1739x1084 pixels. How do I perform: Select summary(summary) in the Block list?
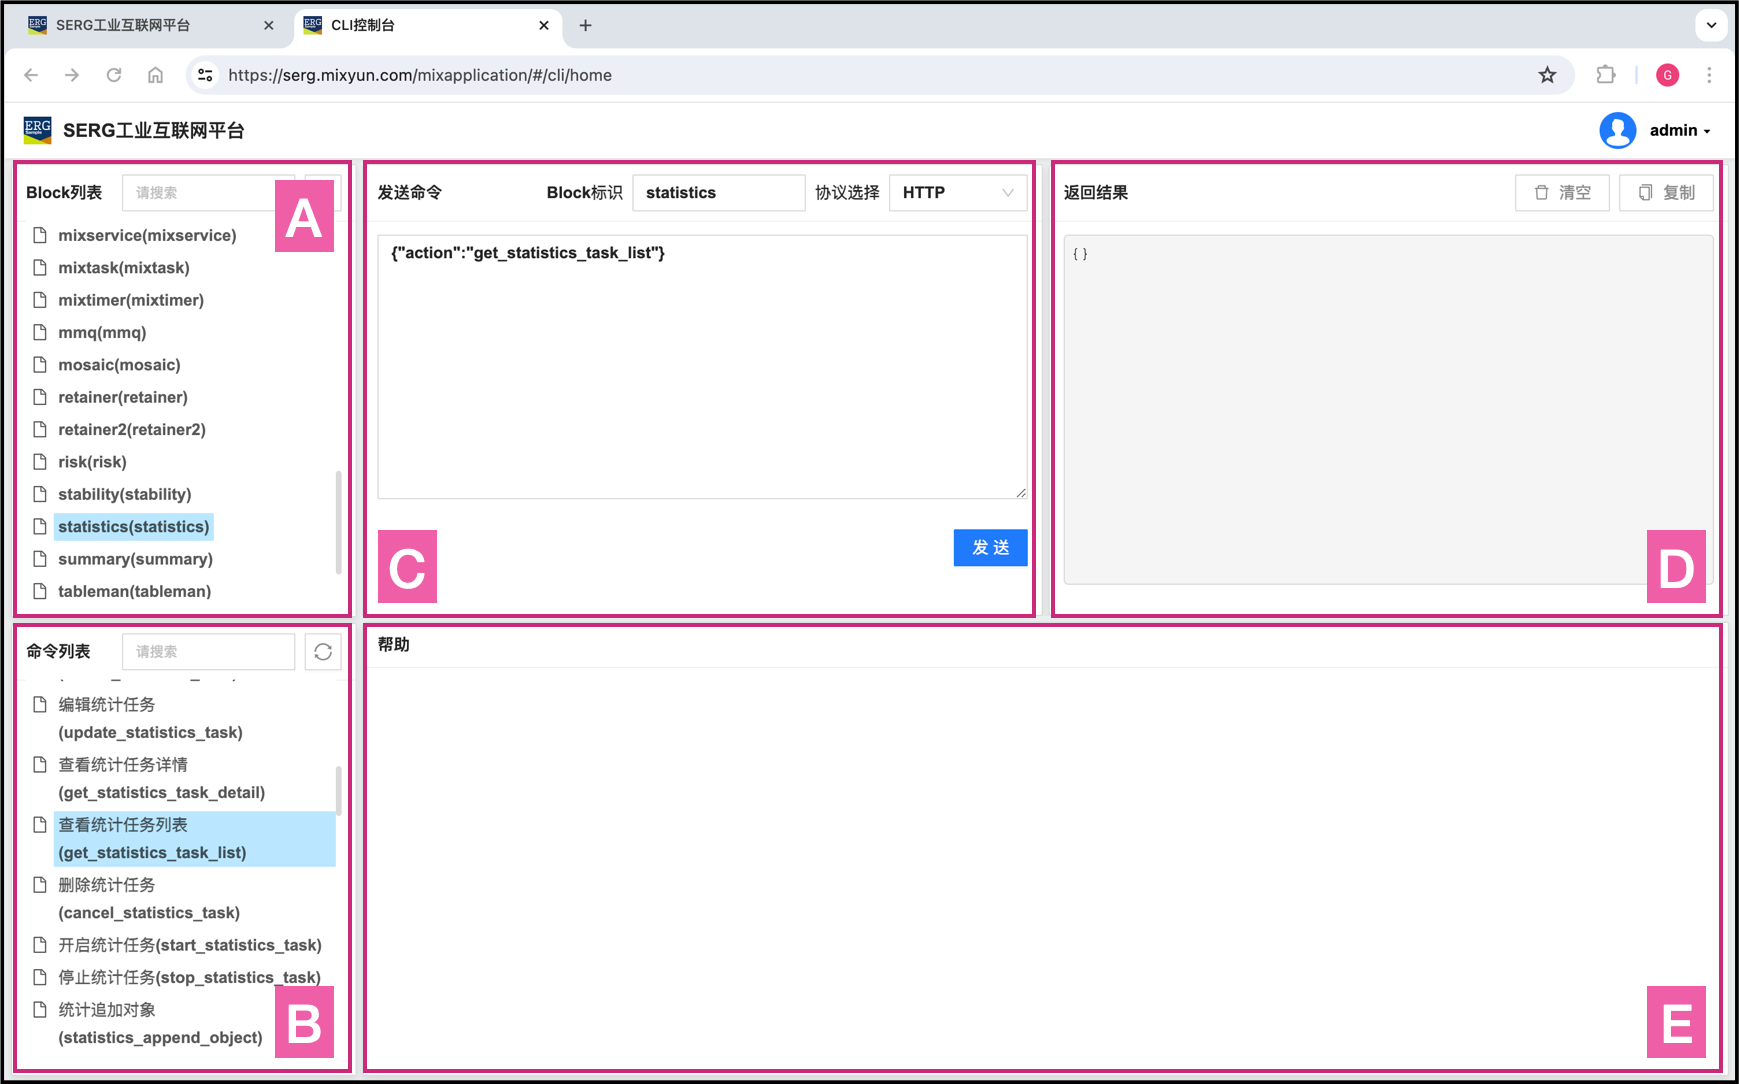coord(135,559)
